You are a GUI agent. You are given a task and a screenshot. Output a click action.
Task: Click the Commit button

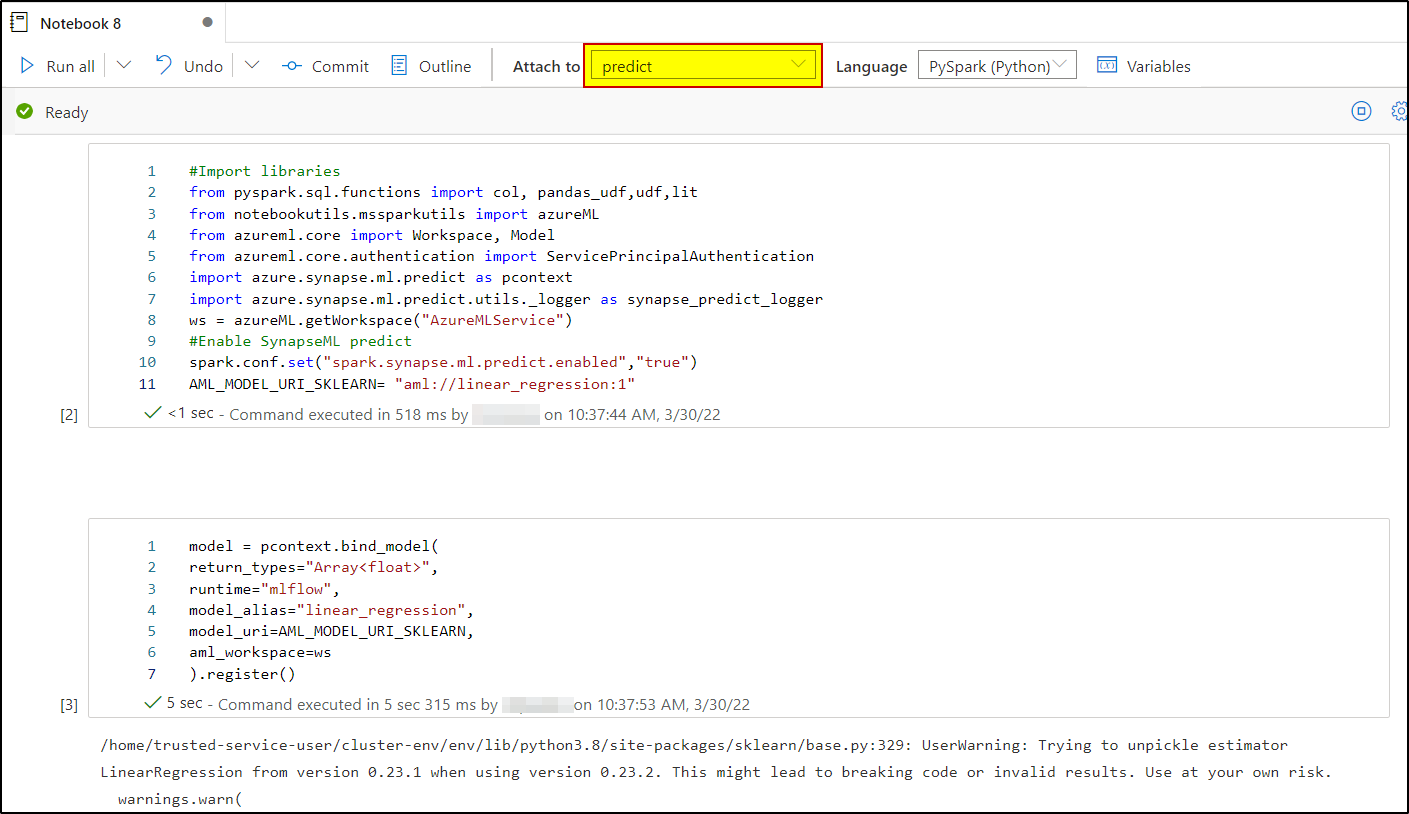coord(326,66)
